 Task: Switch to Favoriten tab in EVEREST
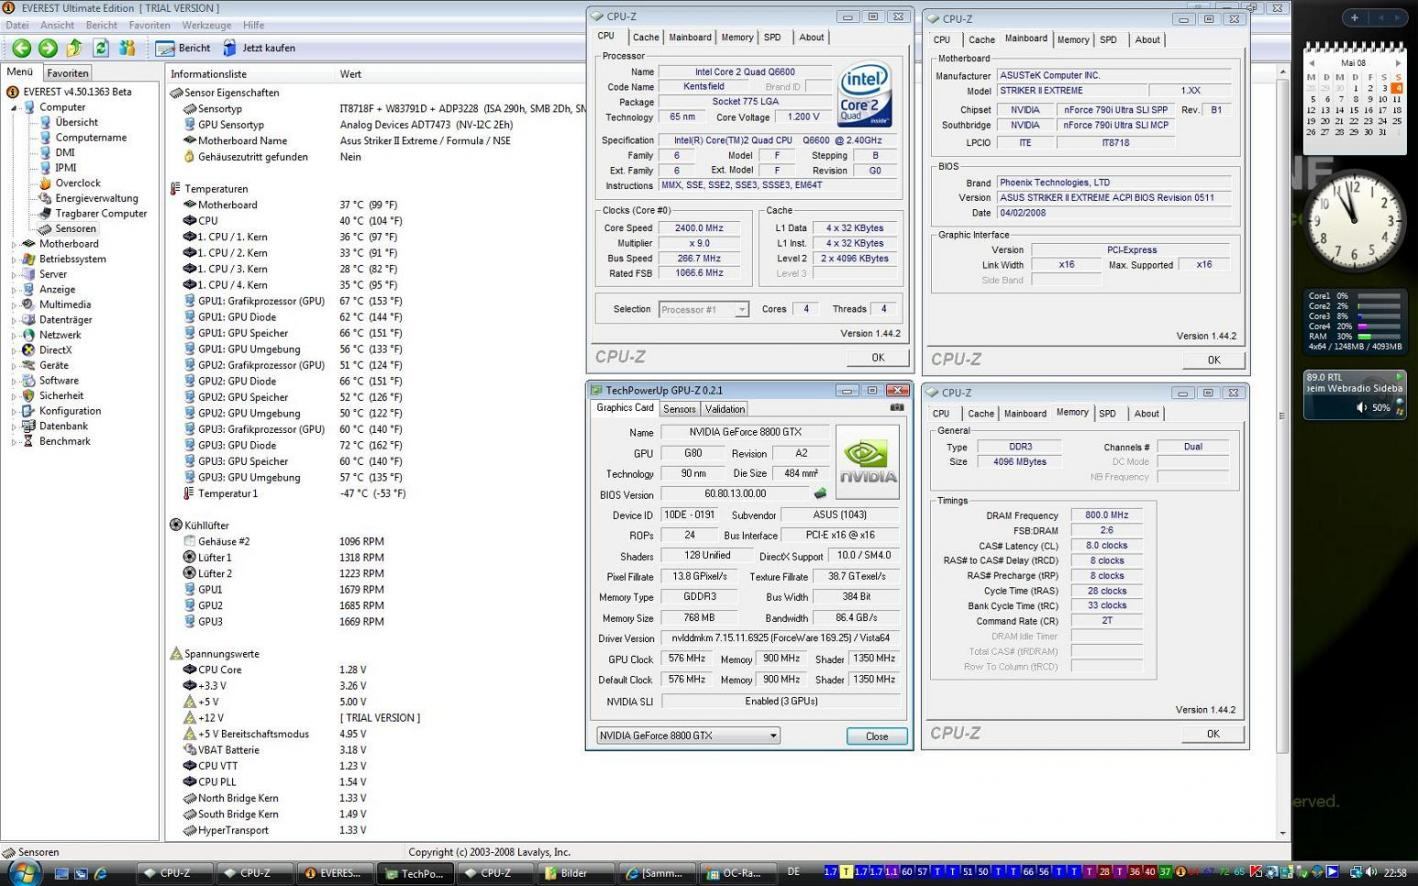point(68,73)
